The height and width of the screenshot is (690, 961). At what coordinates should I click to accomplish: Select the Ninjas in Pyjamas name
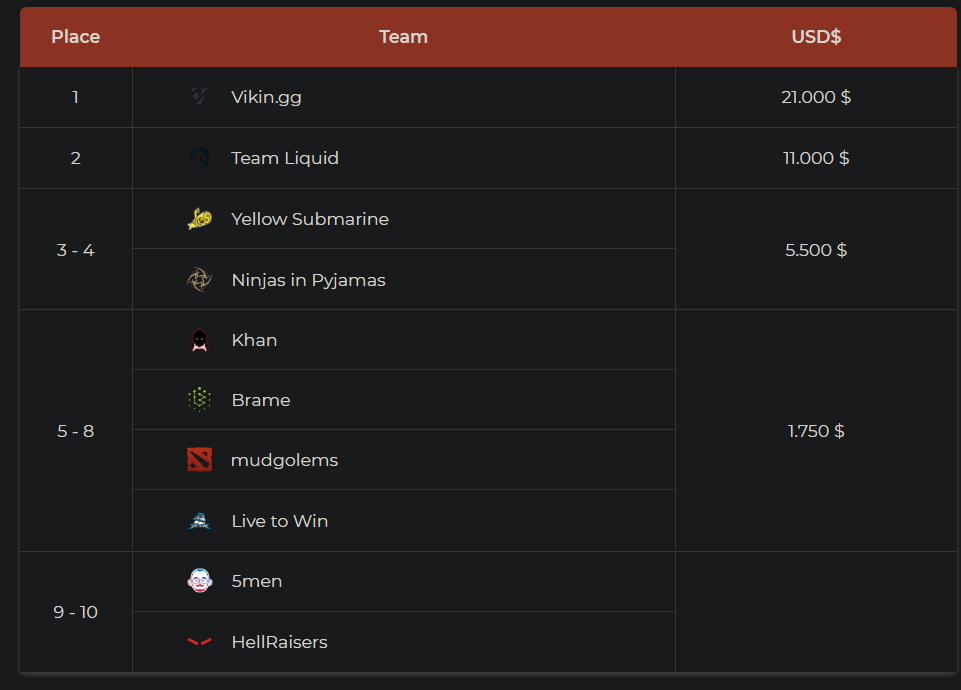[x=308, y=280]
